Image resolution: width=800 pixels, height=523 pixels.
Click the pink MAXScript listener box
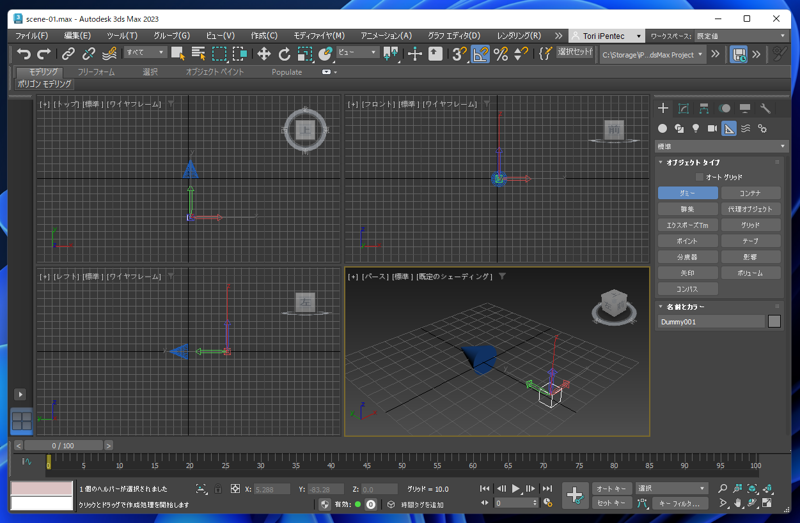coord(42,488)
